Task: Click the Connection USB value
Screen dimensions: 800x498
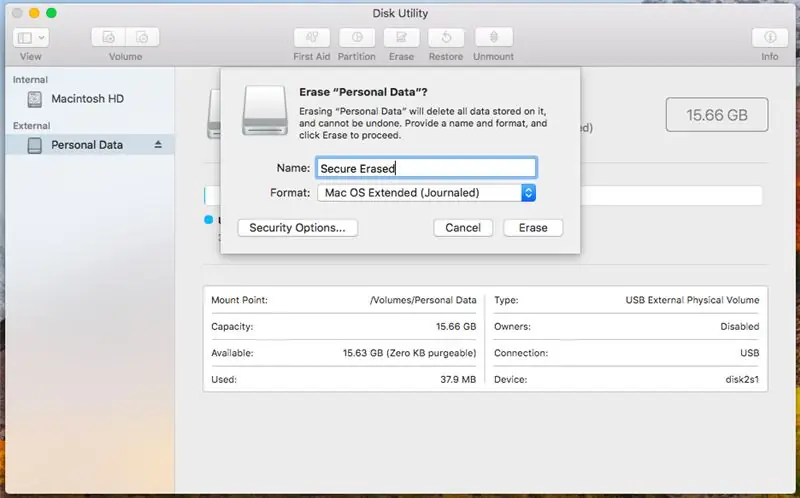Action: point(749,353)
